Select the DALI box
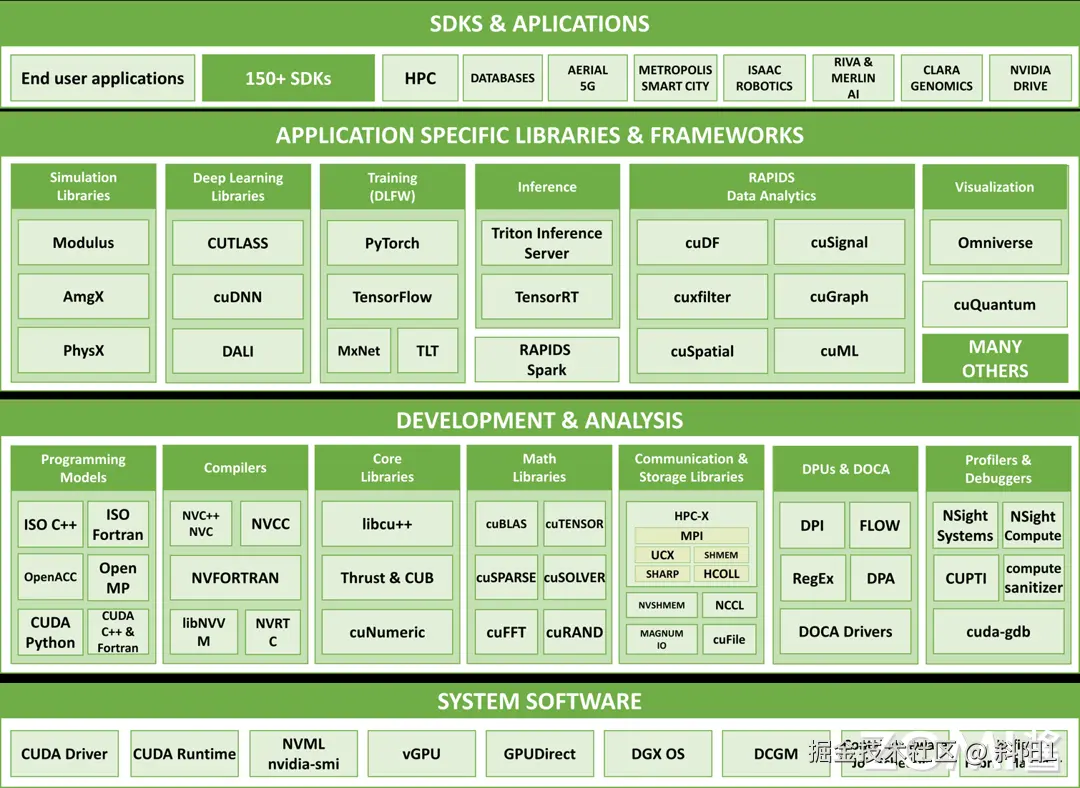 (x=238, y=351)
